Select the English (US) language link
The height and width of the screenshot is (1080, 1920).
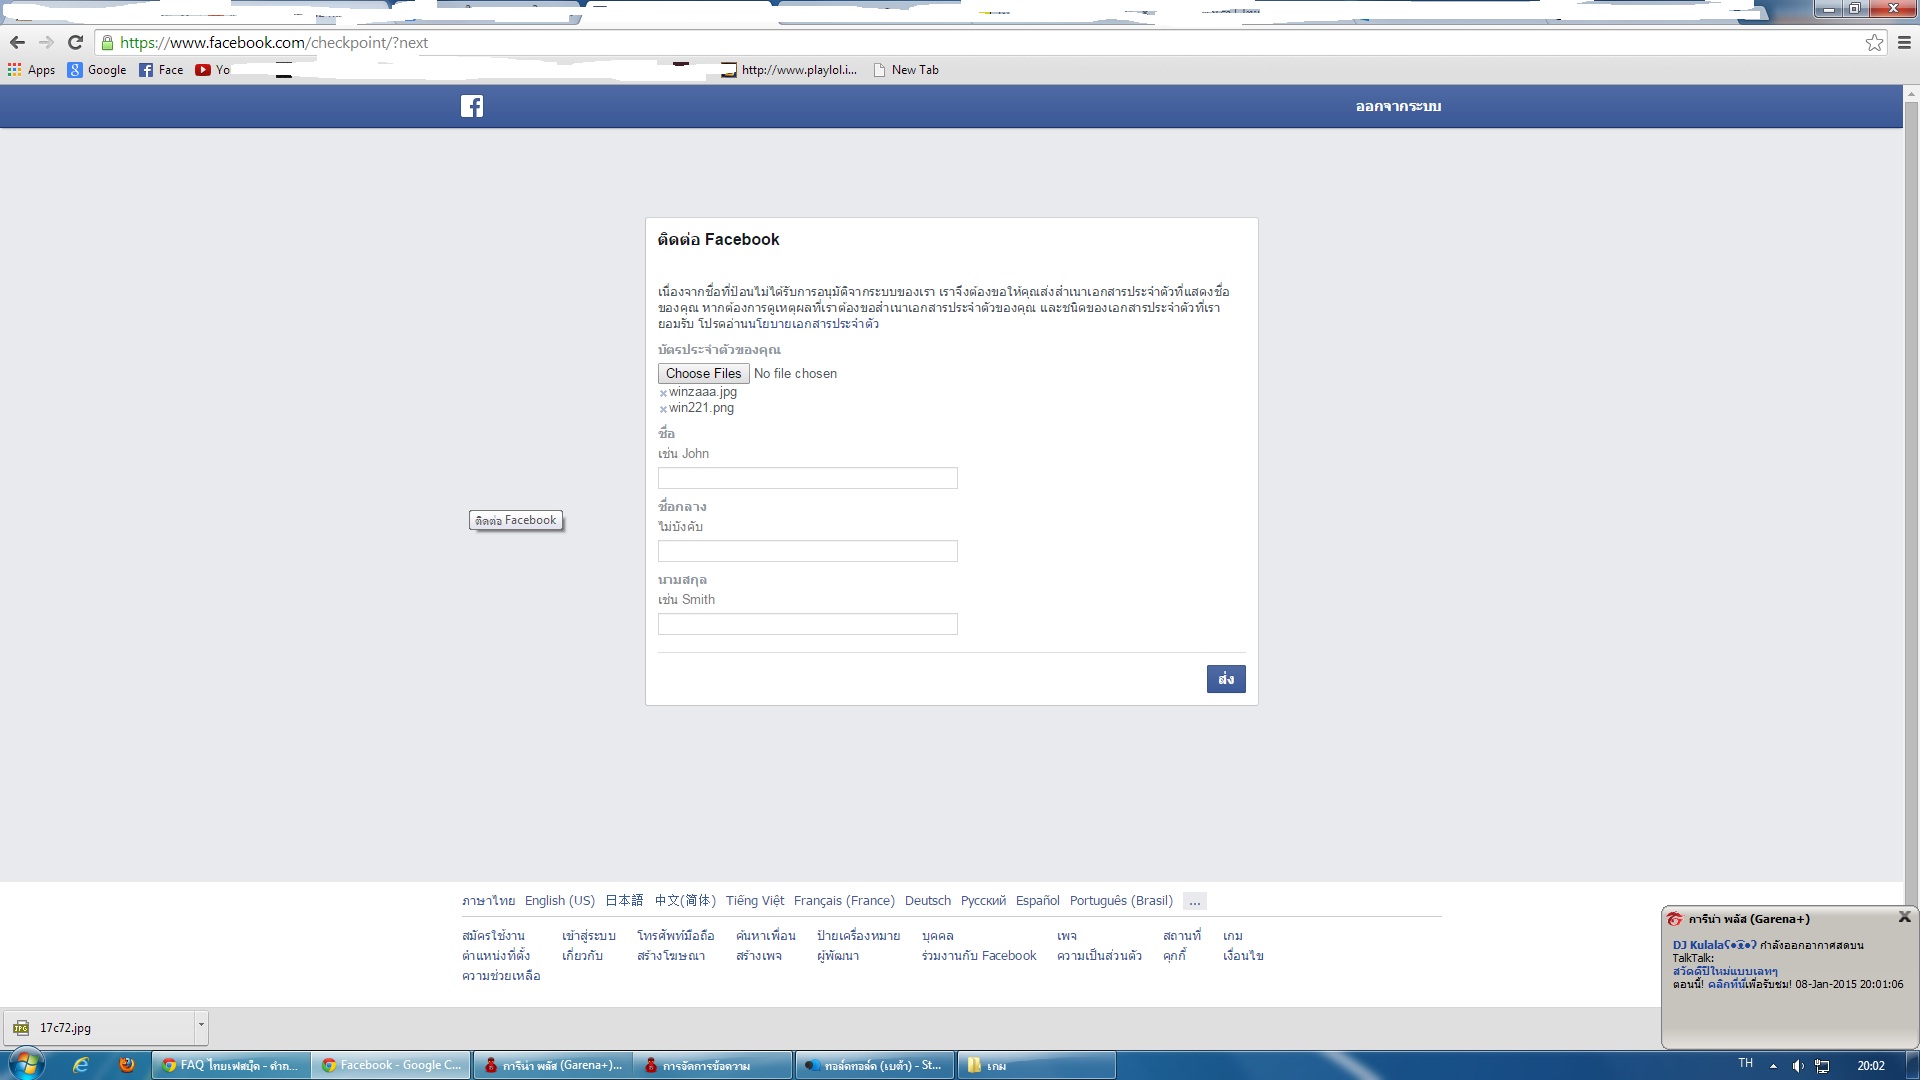559,901
